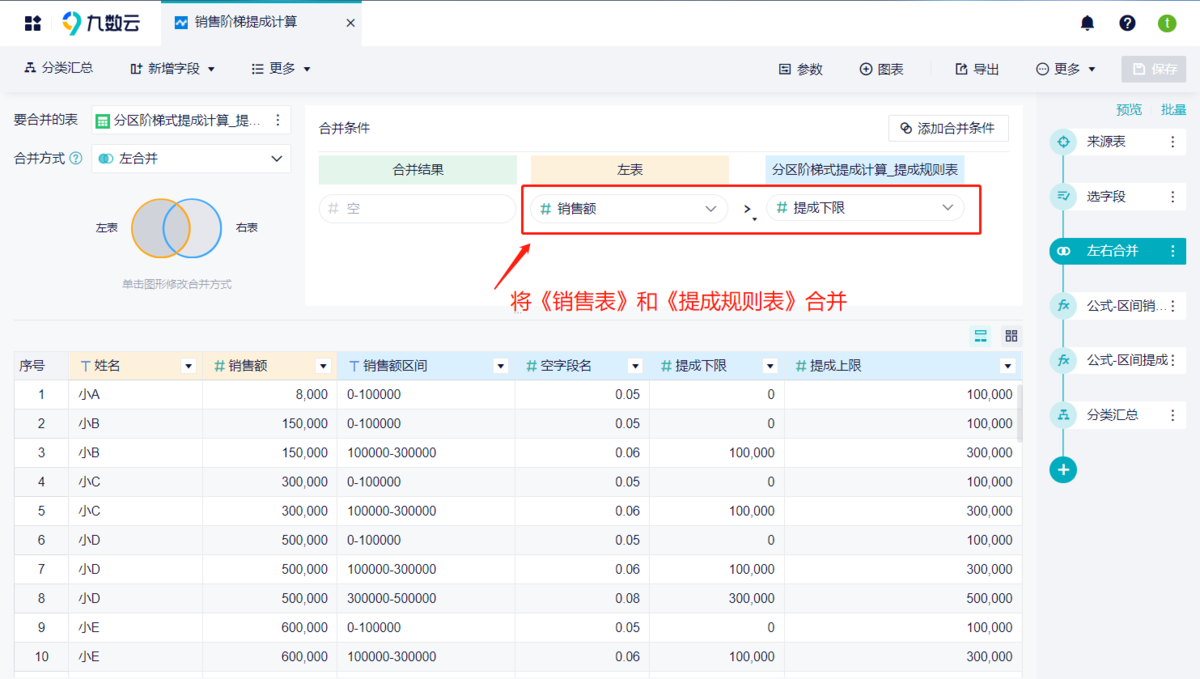Image resolution: width=1200 pixels, height=679 pixels.
Task: Open the 参数 panel
Action: pyautogui.click(x=800, y=69)
